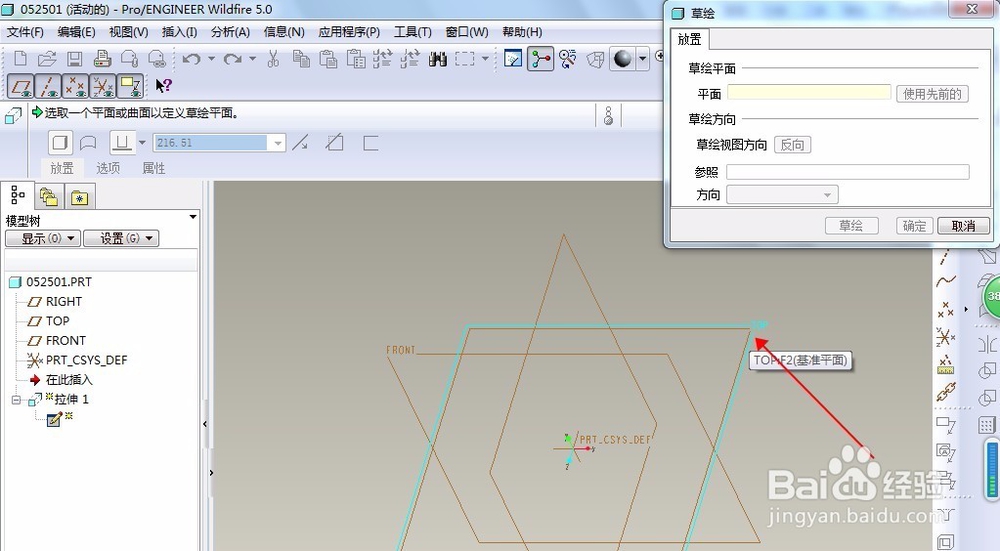Toggle annotation element display

click(x=130, y=85)
